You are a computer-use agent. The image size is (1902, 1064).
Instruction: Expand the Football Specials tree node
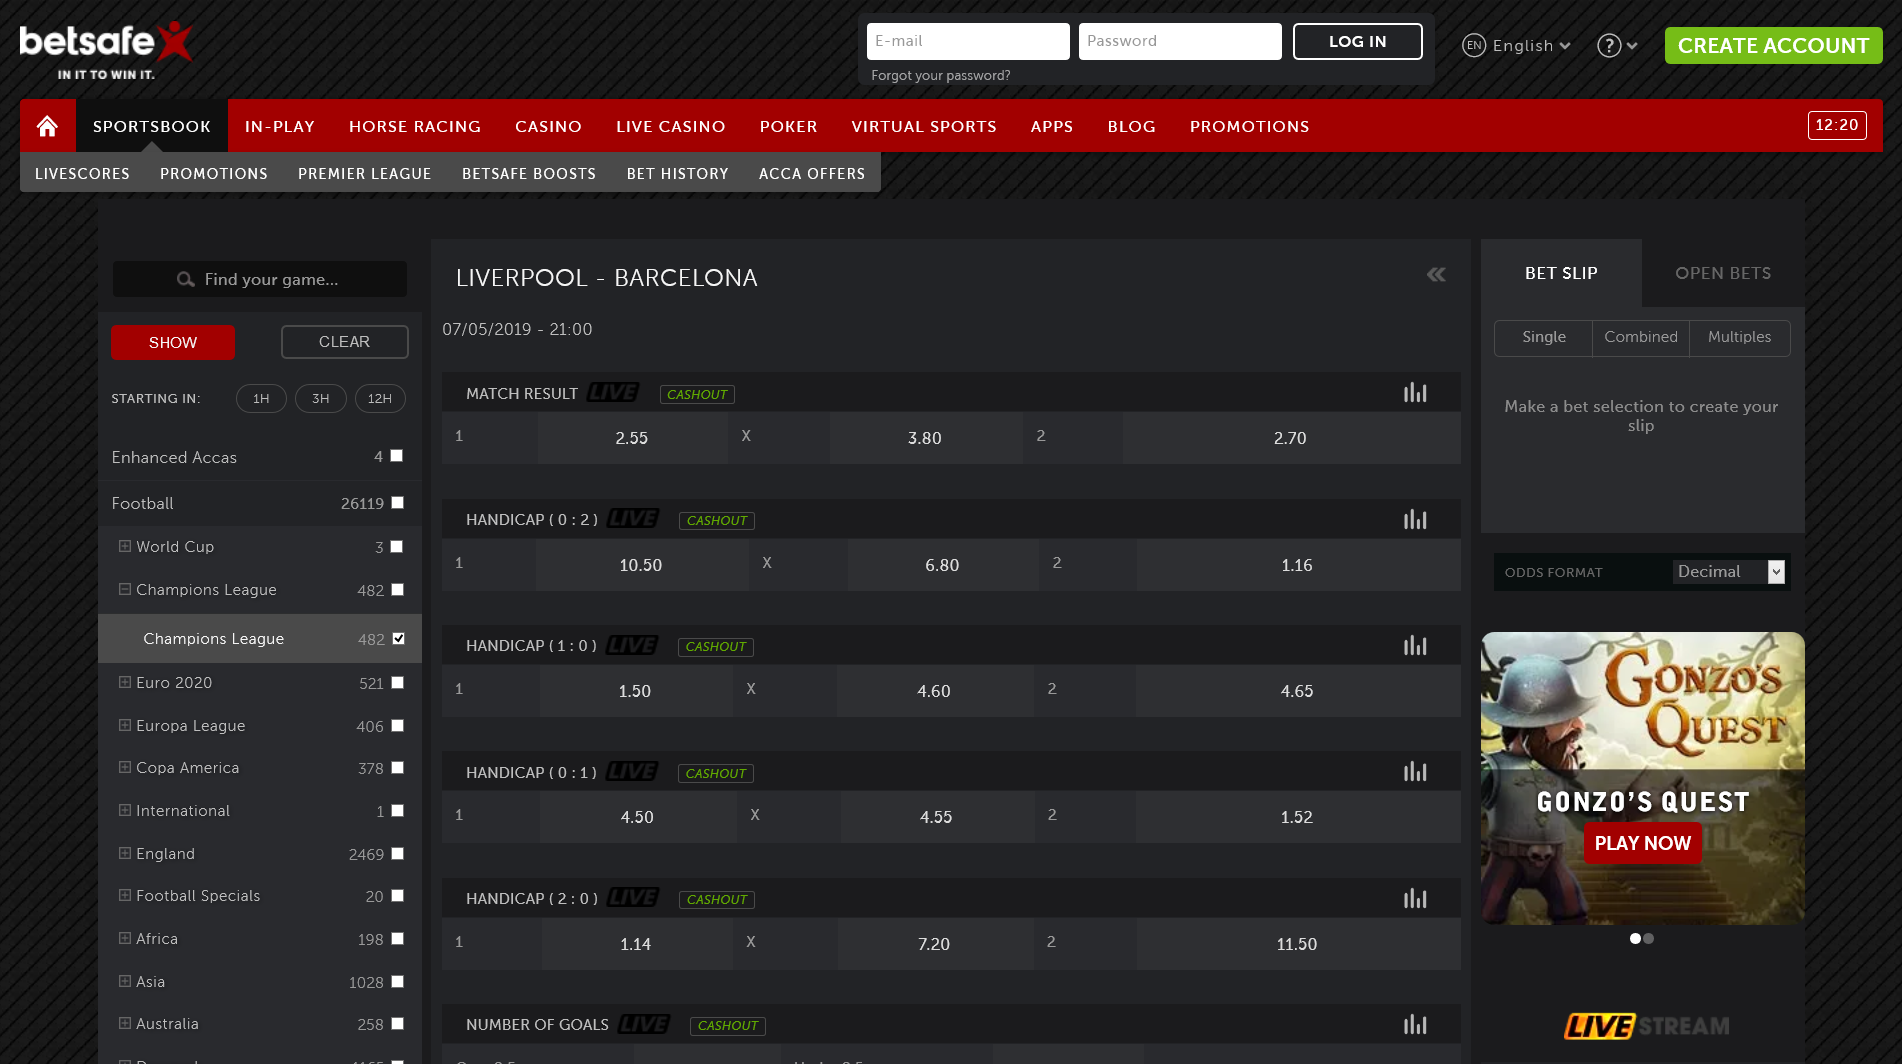[125, 895]
